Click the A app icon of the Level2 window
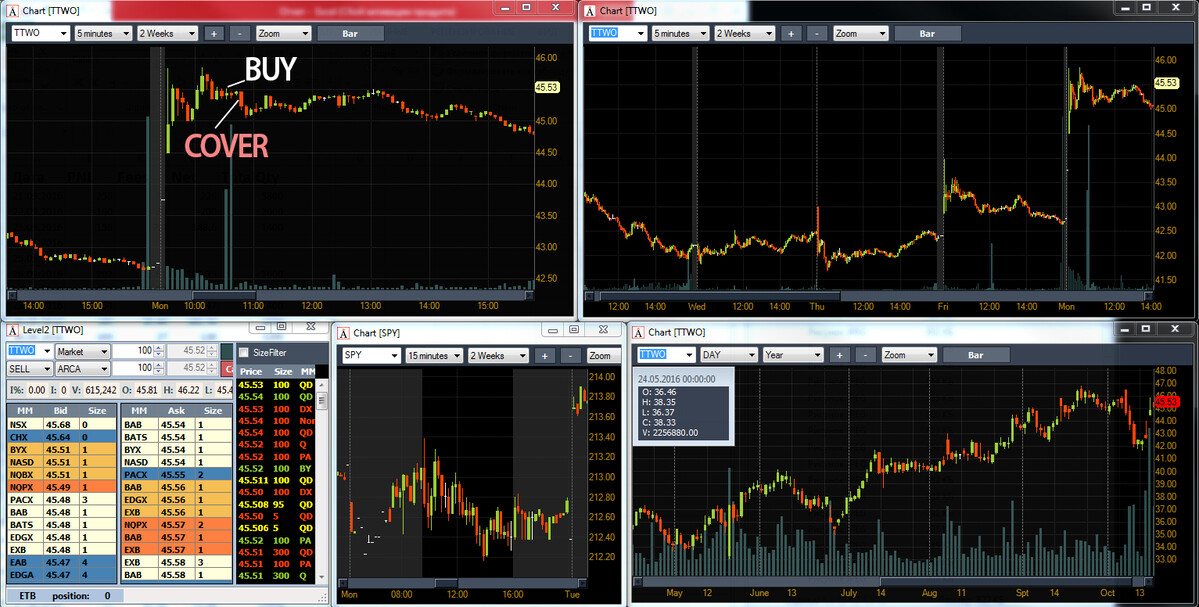Viewport: 1199px width, 607px height. pyautogui.click(x=12, y=330)
